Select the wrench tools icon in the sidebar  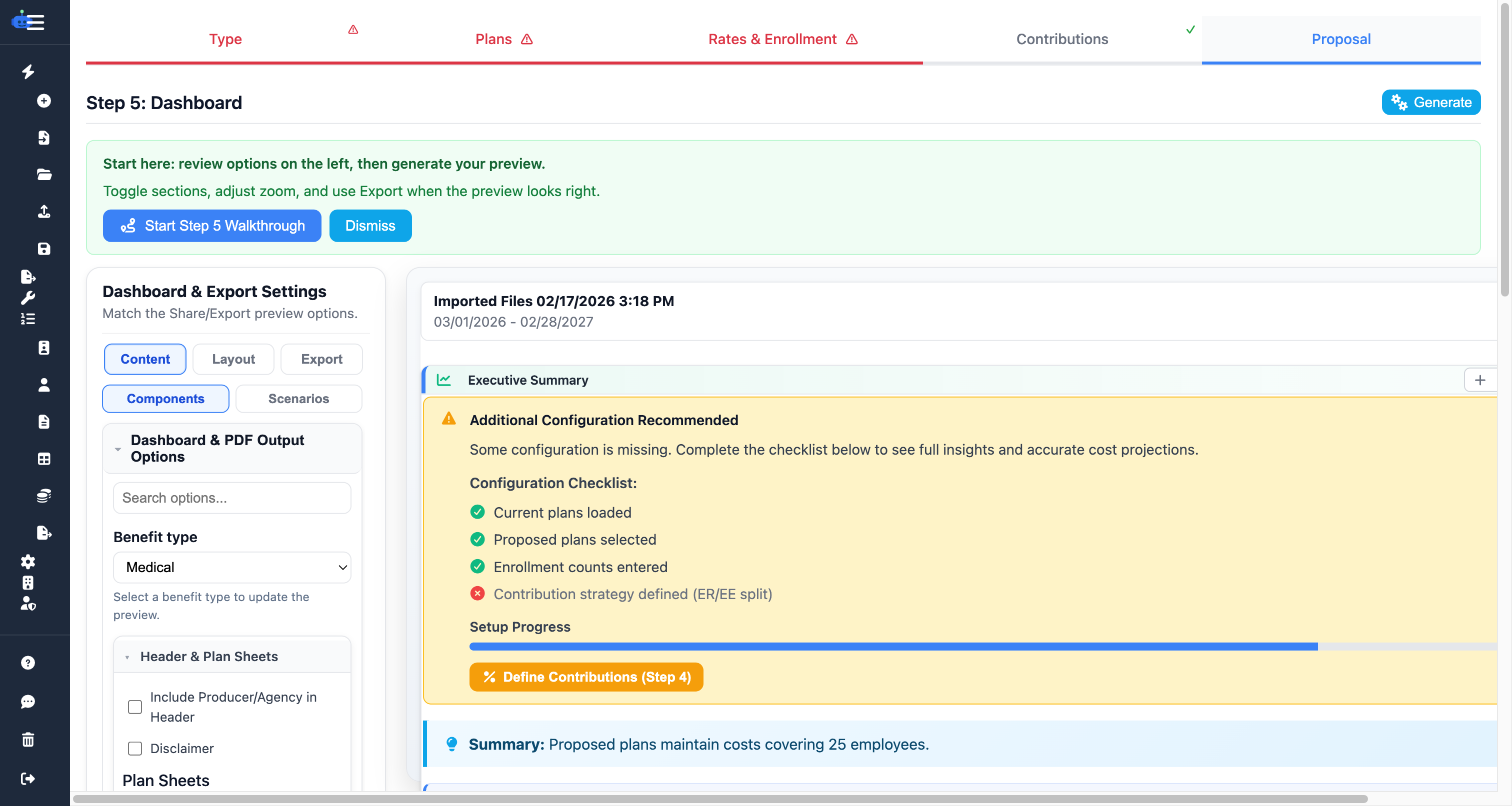27,298
